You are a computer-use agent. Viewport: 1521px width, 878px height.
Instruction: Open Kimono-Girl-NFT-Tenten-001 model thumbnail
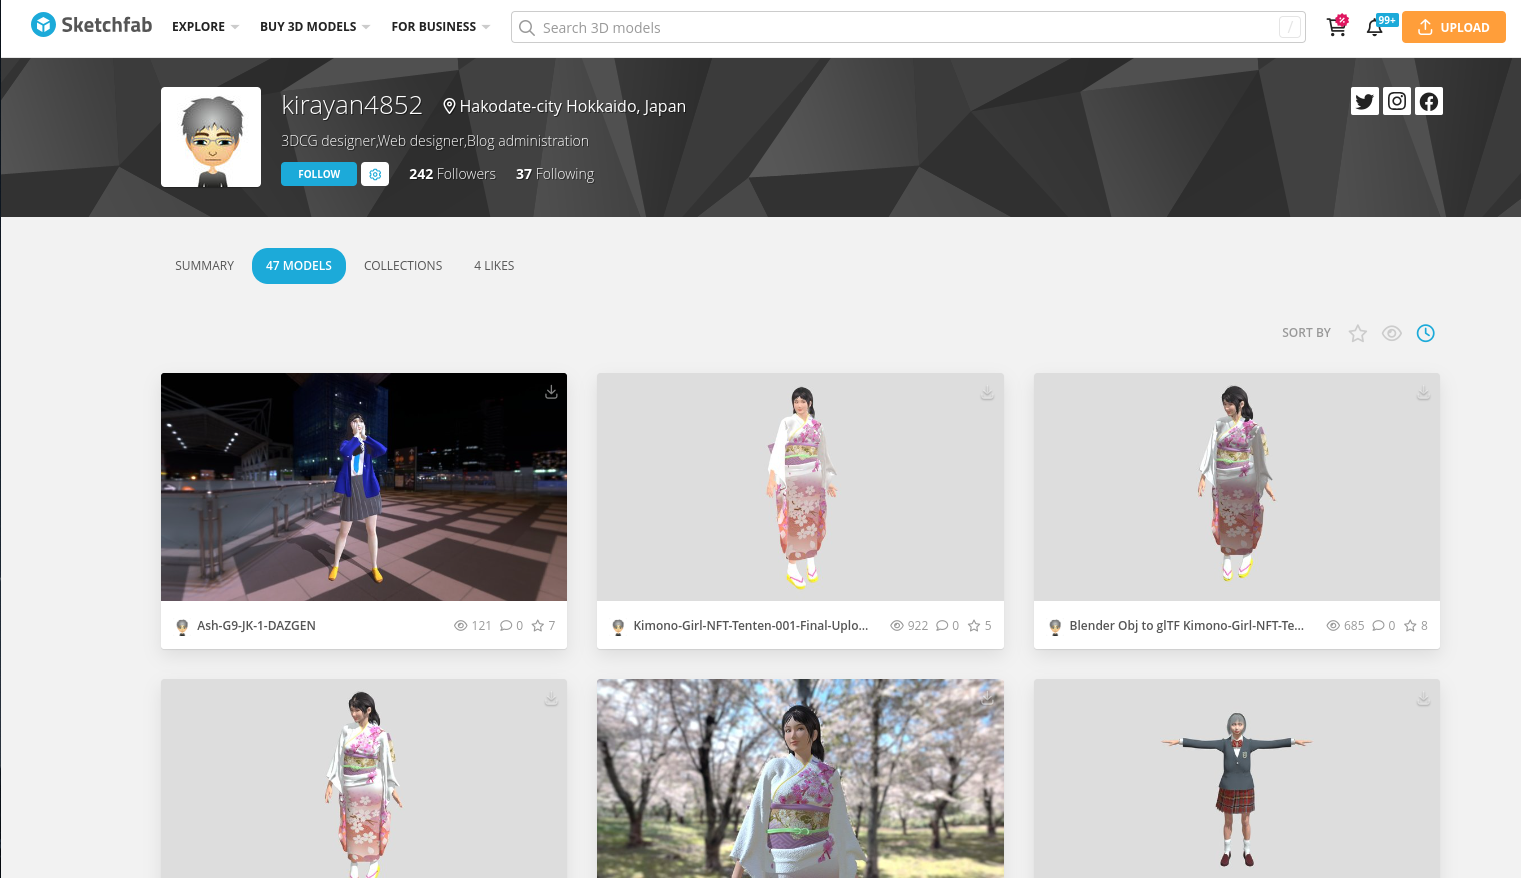tap(800, 487)
